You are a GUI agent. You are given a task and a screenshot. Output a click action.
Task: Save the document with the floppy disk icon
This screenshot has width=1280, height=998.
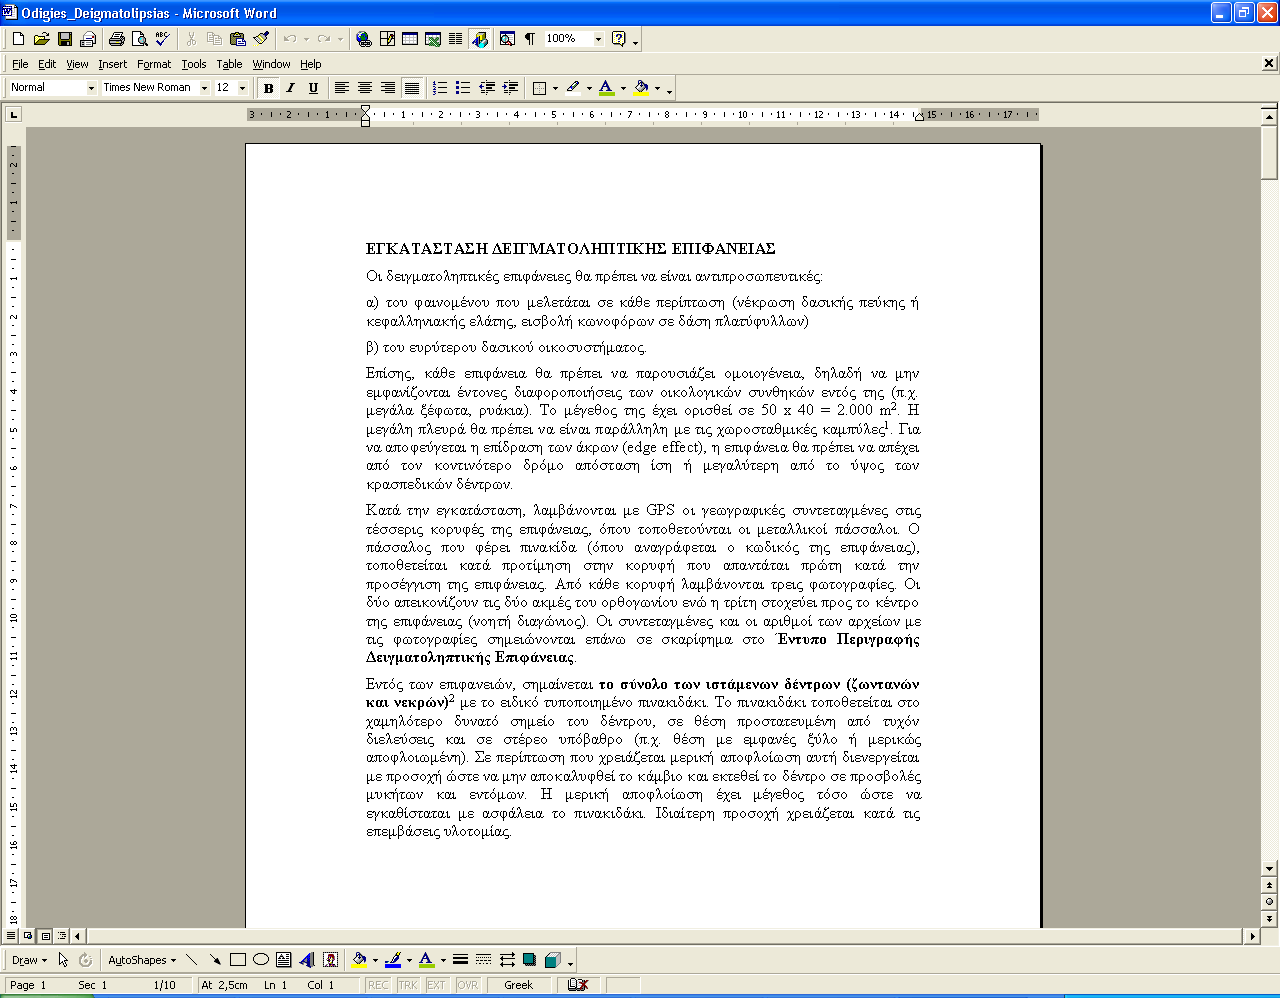point(64,39)
